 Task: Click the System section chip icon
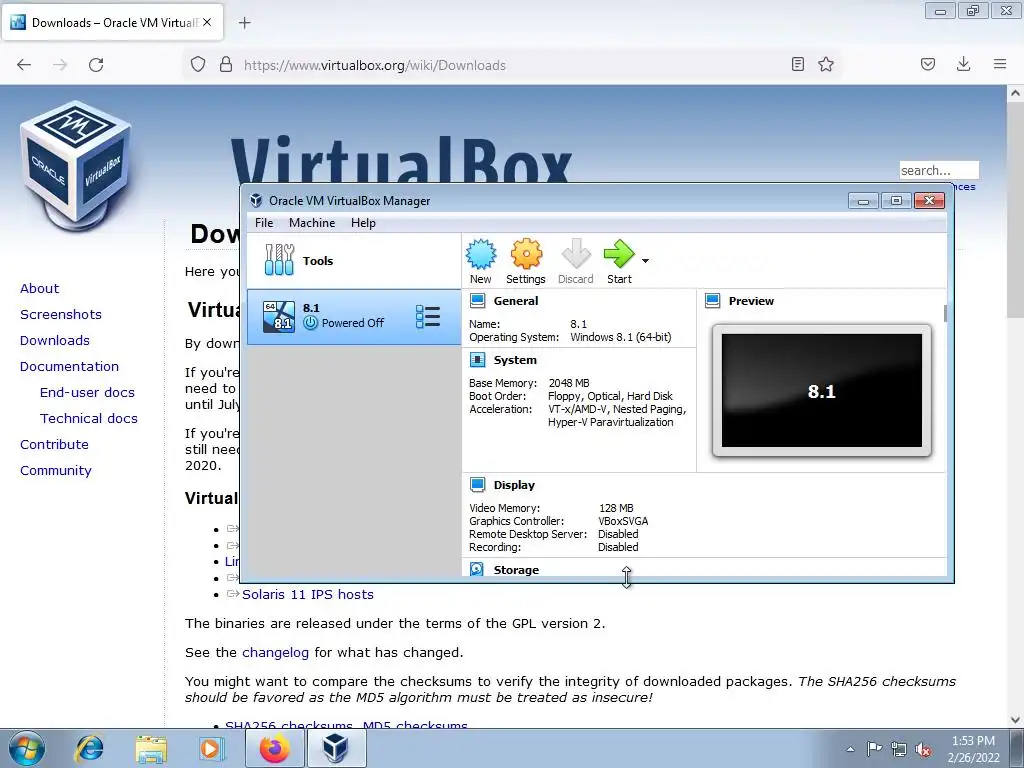click(477, 360)
